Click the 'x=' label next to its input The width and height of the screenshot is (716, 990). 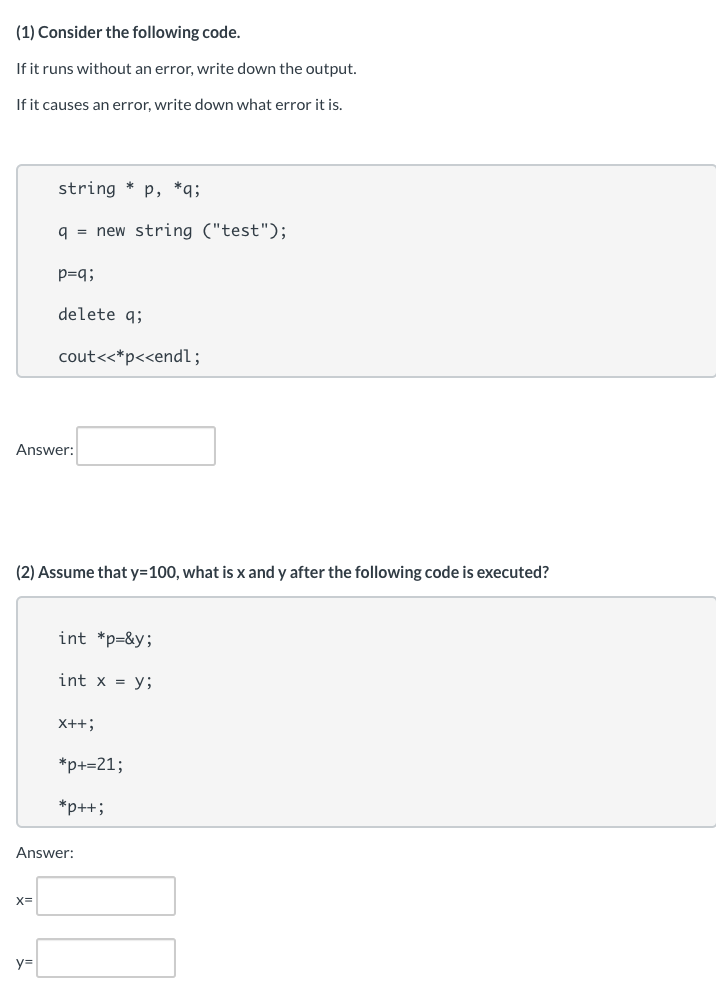point(25,901)
